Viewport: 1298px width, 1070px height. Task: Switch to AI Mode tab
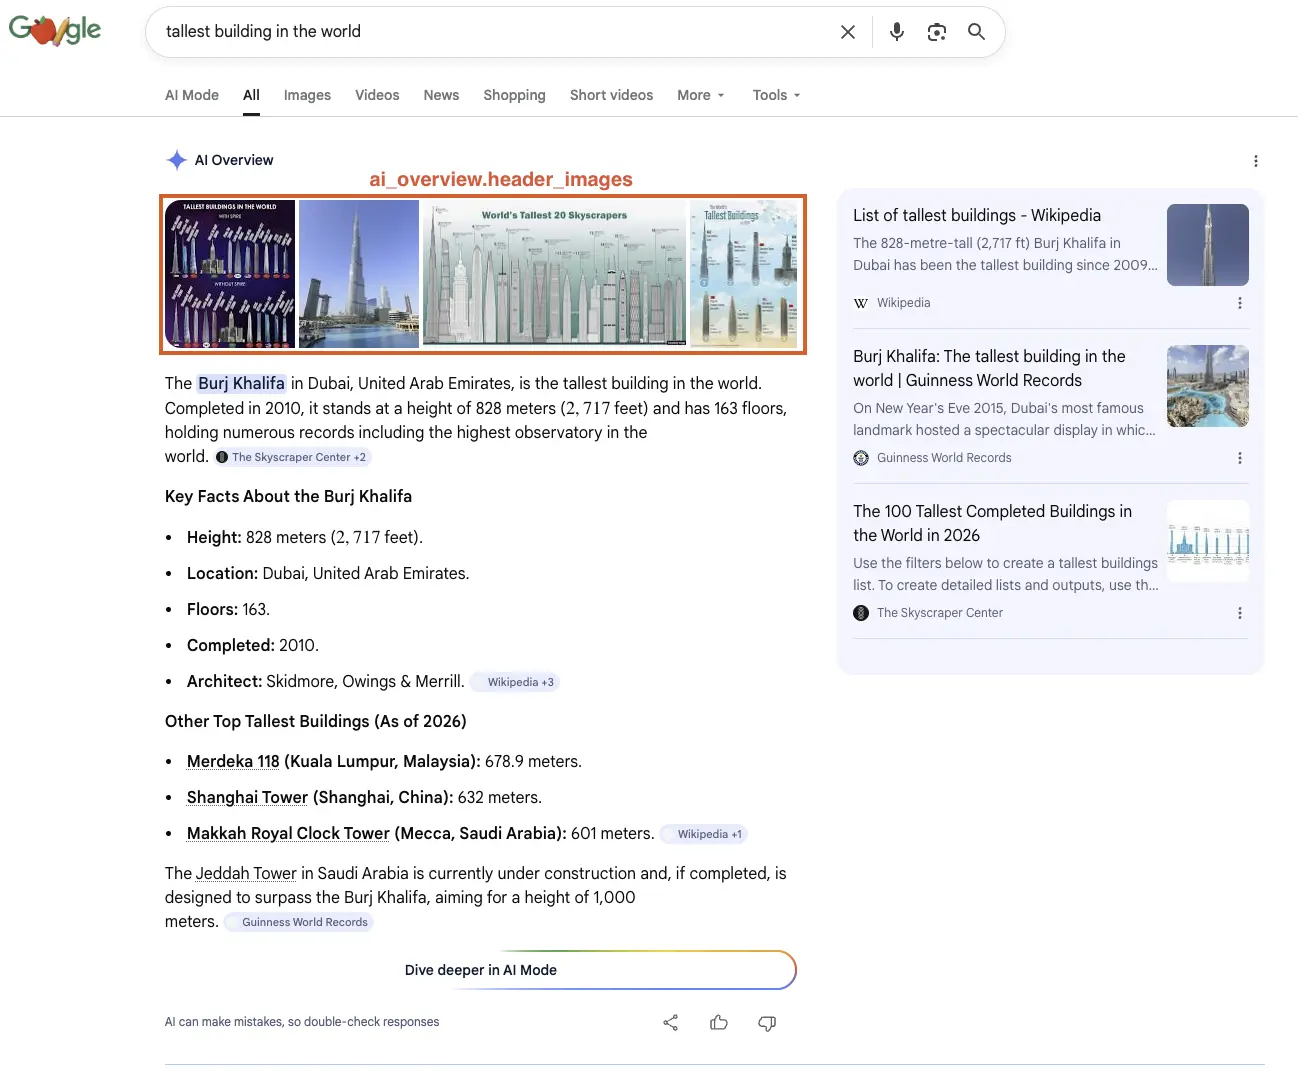[192, 95]
